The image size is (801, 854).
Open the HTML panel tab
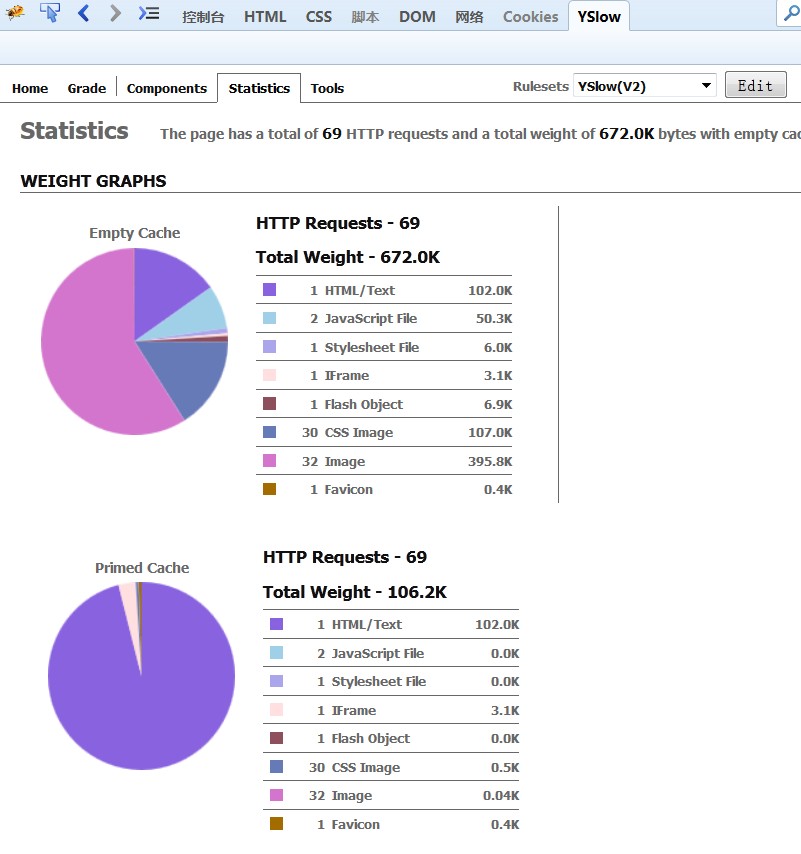coord(265,17)
